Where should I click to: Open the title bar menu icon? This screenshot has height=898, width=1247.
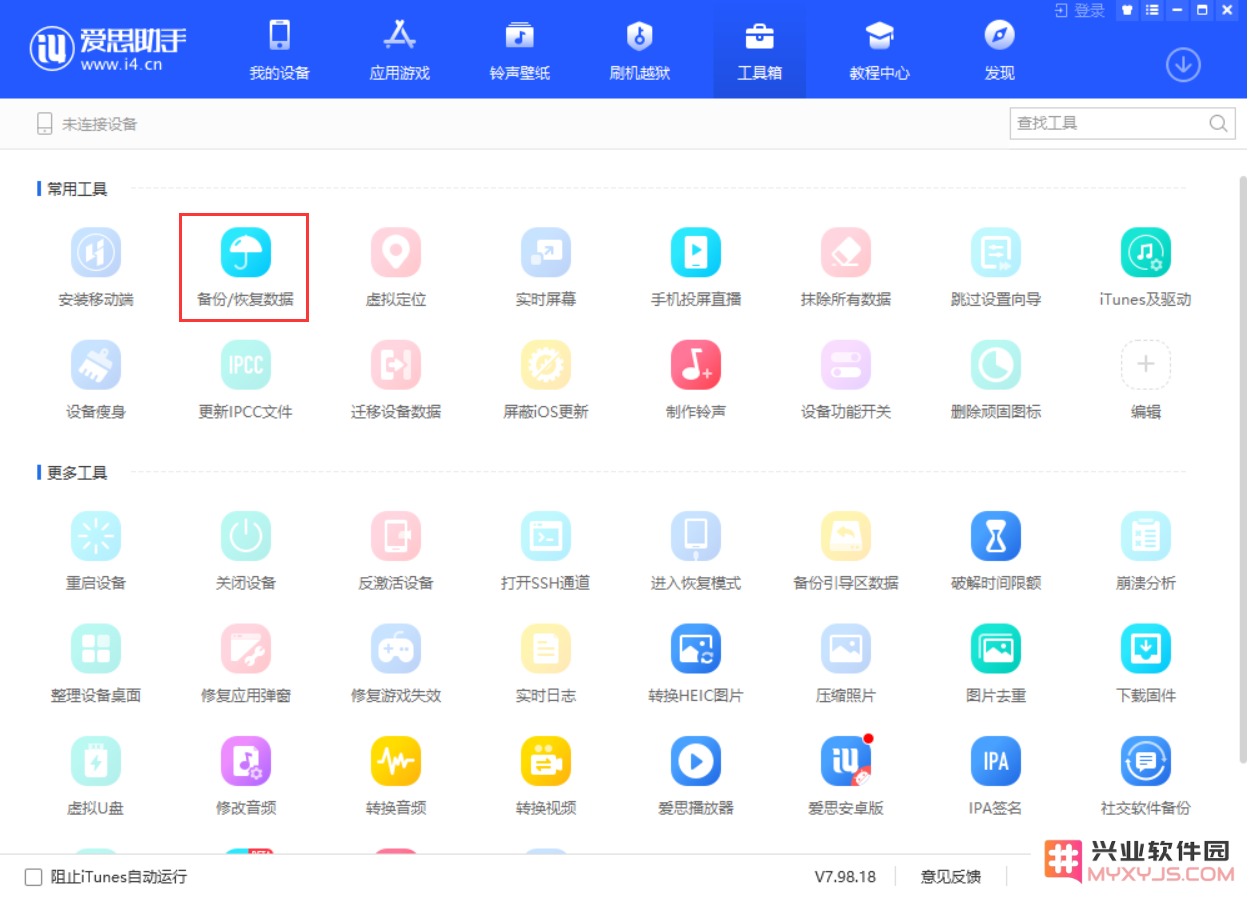pos(1152,10)
